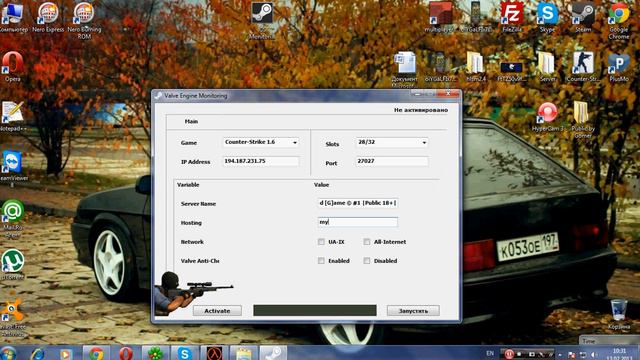640x360 pixels.
Task: Open the Nero Burning ROM shortcut
Action: point(84,20)
